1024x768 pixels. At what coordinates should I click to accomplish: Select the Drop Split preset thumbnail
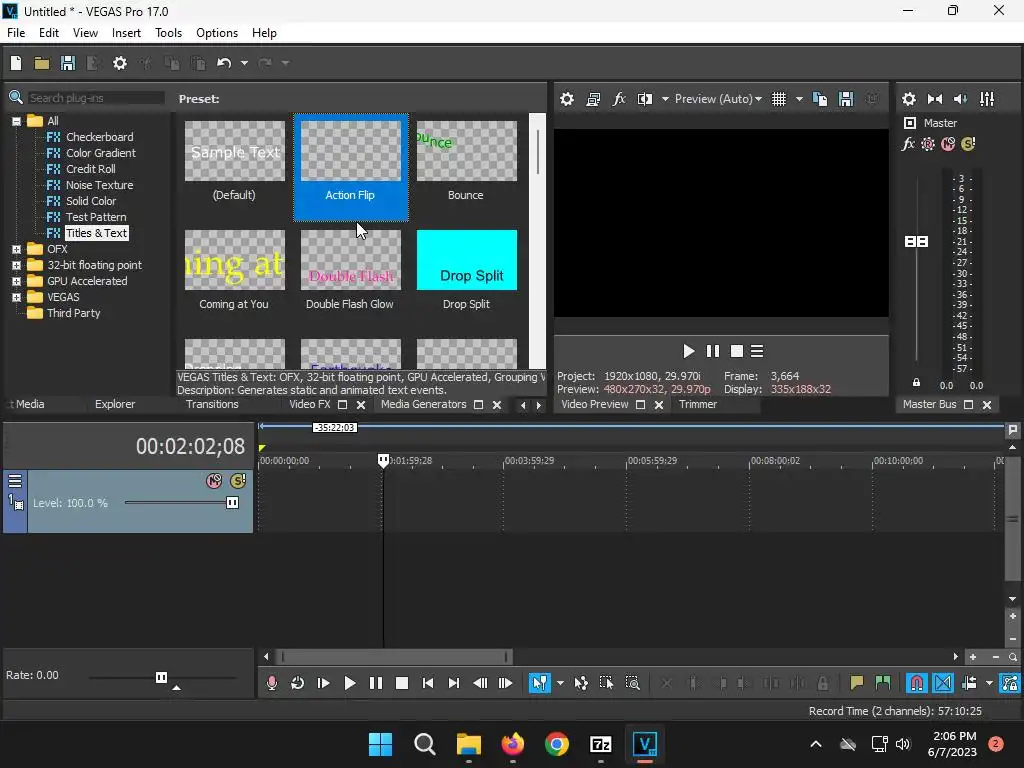coord(467,260)
